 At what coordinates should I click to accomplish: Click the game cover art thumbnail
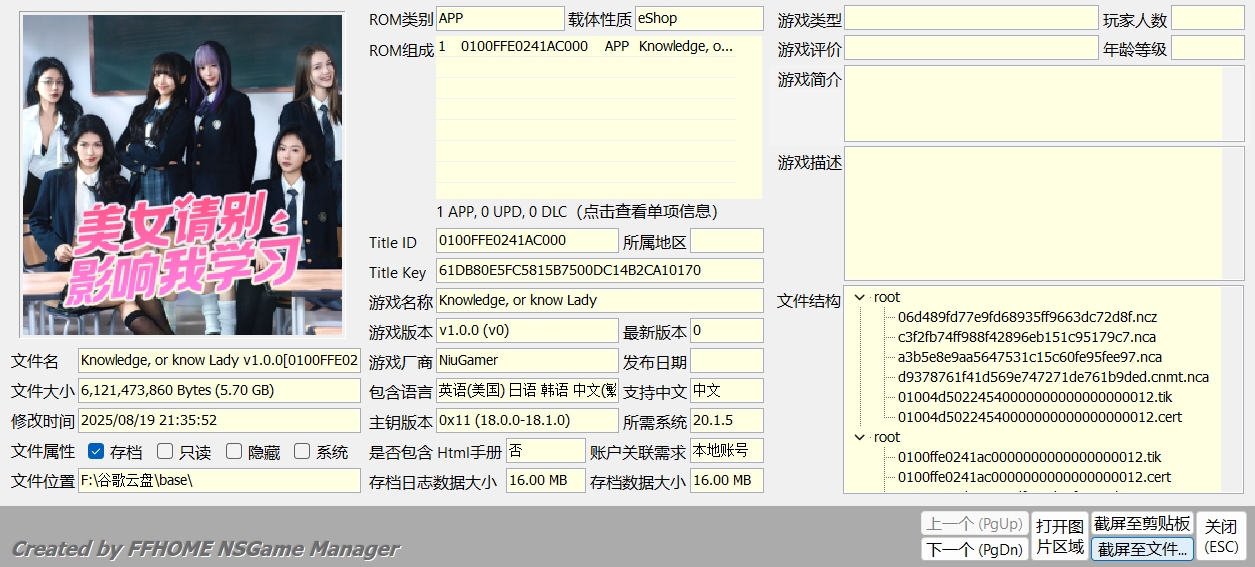(183, 174)
